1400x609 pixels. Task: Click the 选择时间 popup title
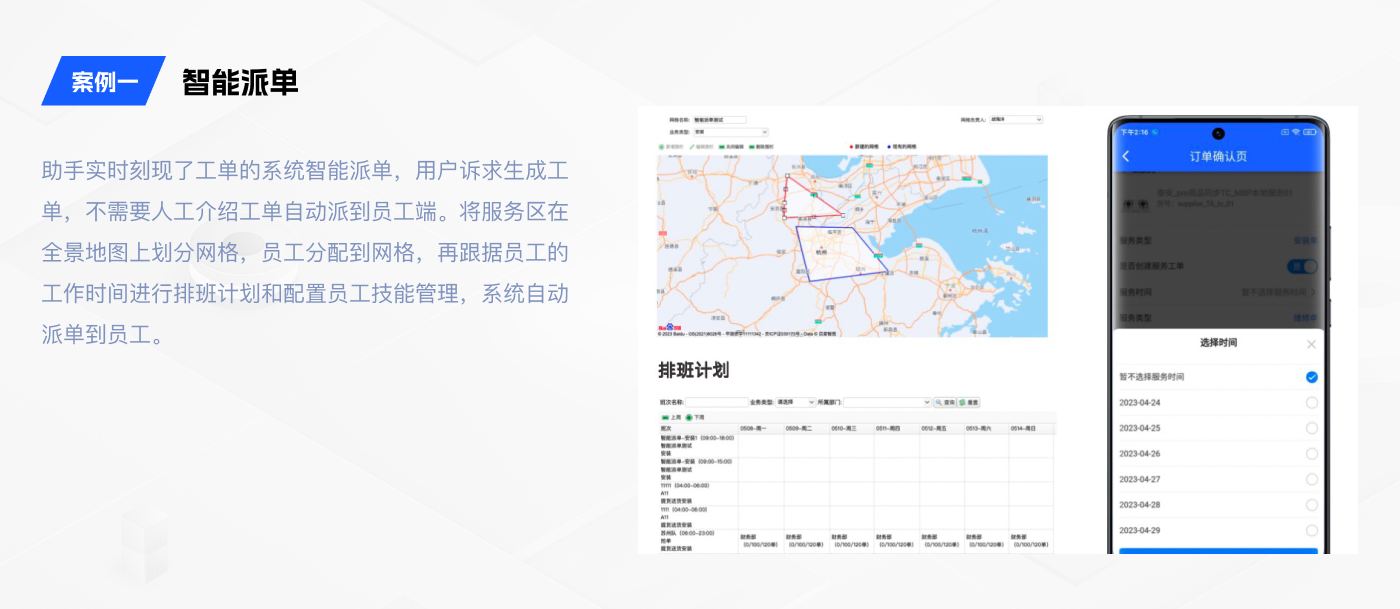[x=1218, y=343]
